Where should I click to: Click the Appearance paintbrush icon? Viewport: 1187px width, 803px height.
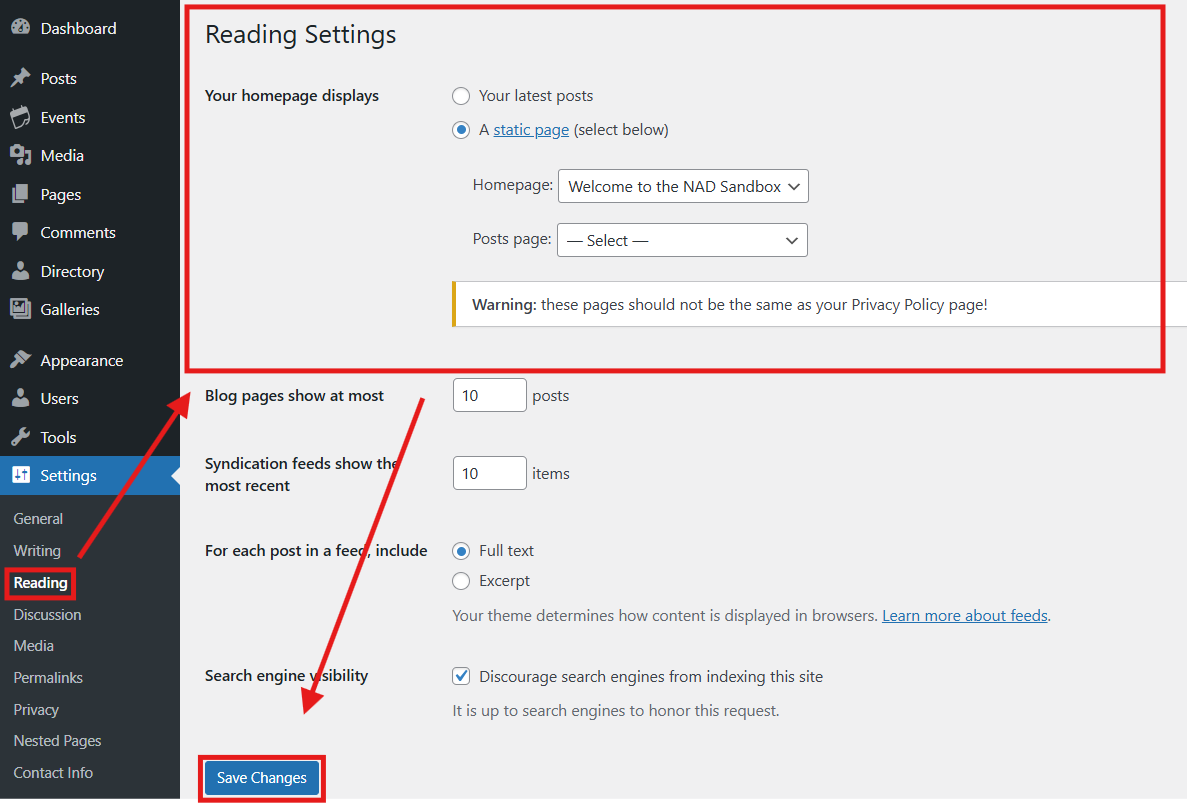point(20,360)
